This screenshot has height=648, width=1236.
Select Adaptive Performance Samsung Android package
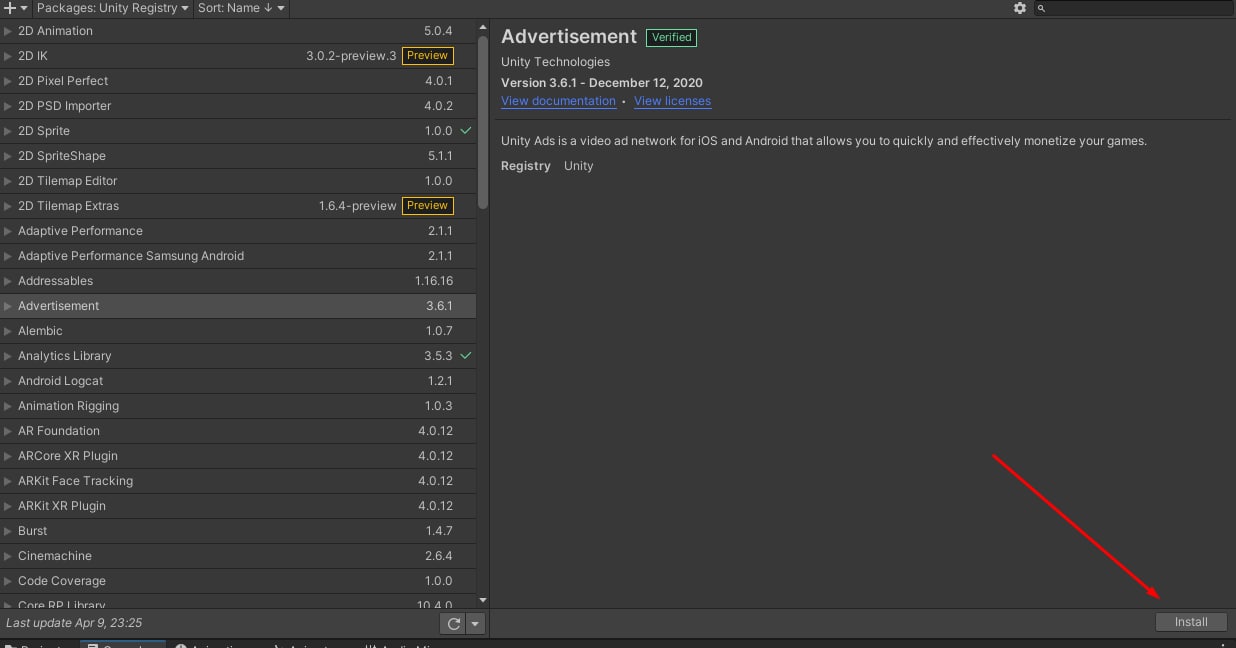238,256
